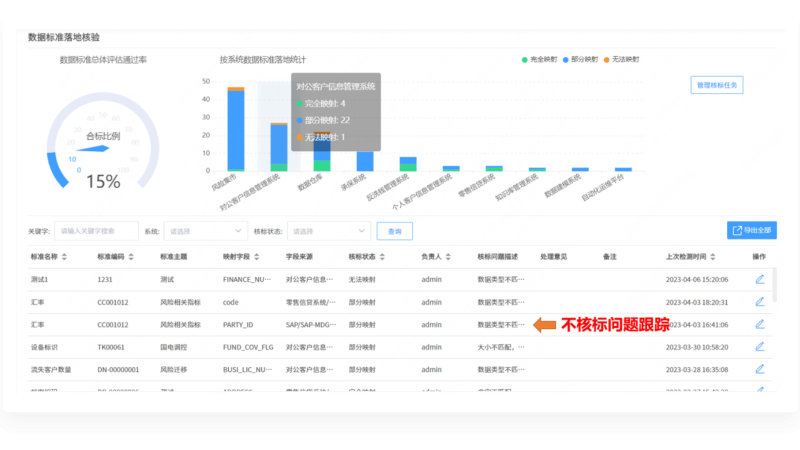The height and width of the screenshot is (450, 800).
Task: Sort by 映射字段 column arrows
Action: 257,257
